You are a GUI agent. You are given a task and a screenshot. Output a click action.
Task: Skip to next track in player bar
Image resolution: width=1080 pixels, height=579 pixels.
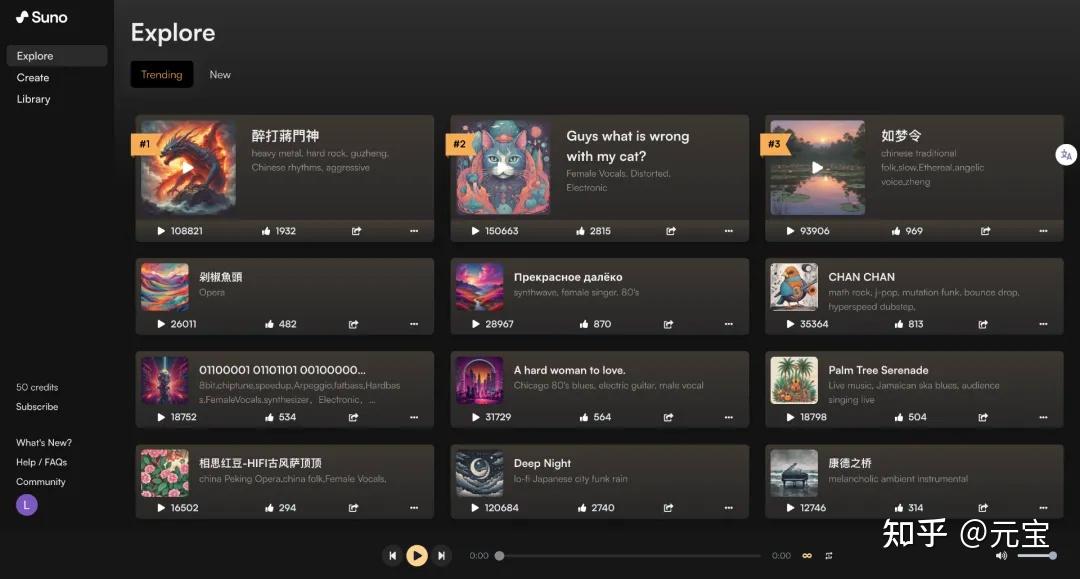point(442,555)
